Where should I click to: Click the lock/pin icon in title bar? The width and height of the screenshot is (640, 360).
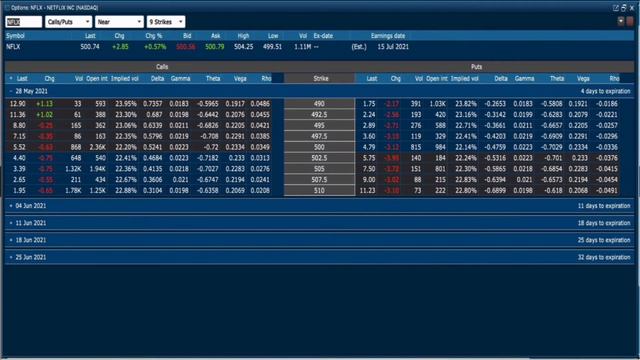[x=624, y=8]
